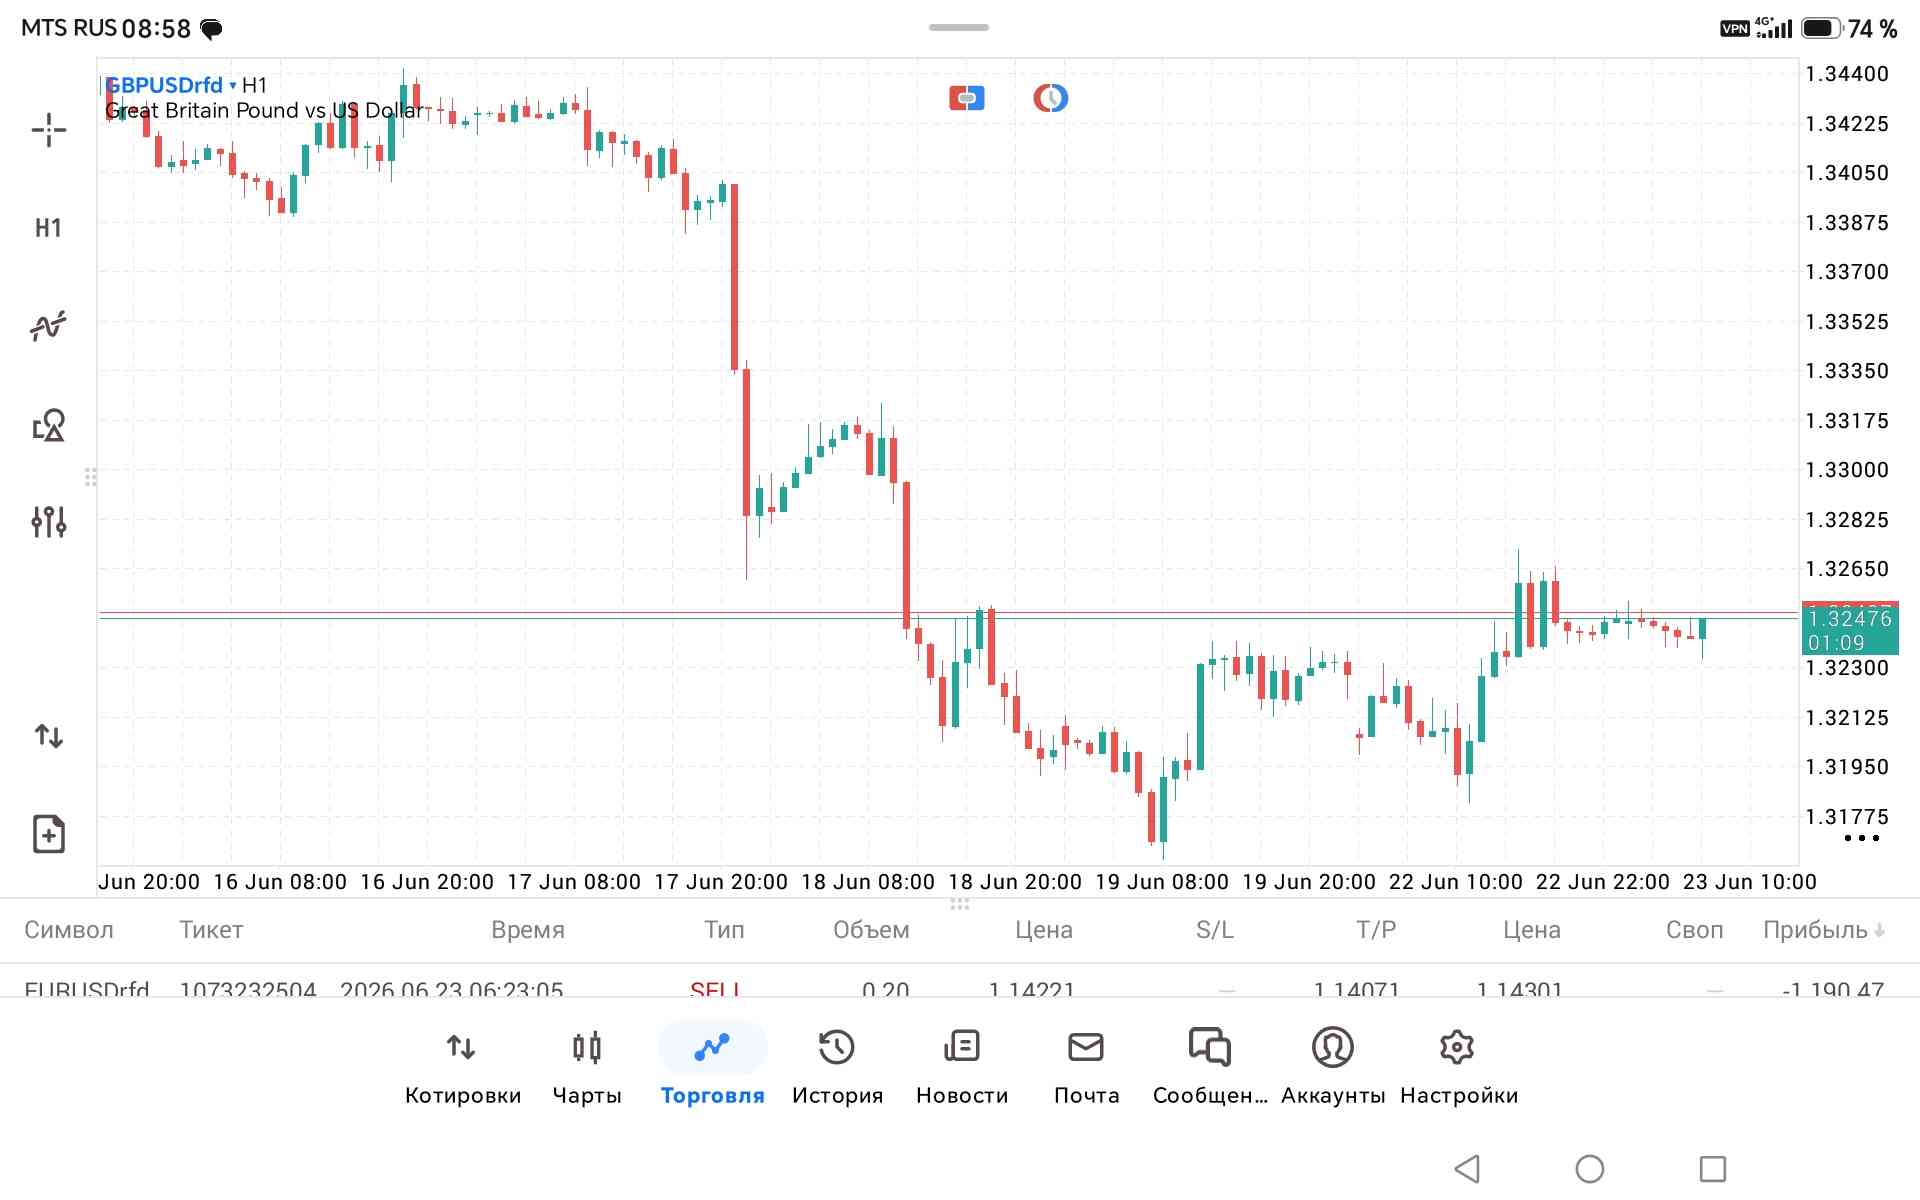Screen dimensions: 1920x1200
Task: Tap the Android back navigation button
Action: (1467, 1168)
